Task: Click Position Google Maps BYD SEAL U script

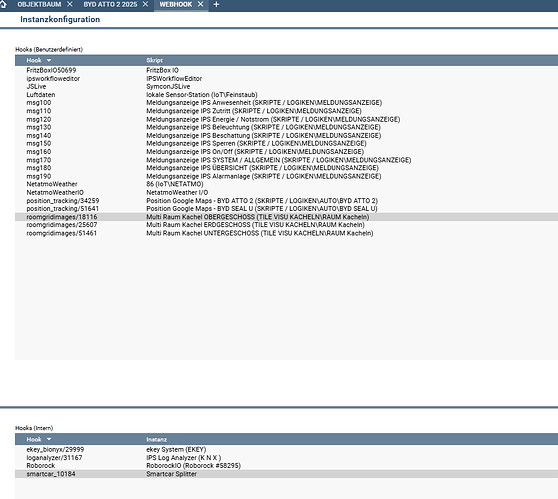Action: (x=262, y=209)
